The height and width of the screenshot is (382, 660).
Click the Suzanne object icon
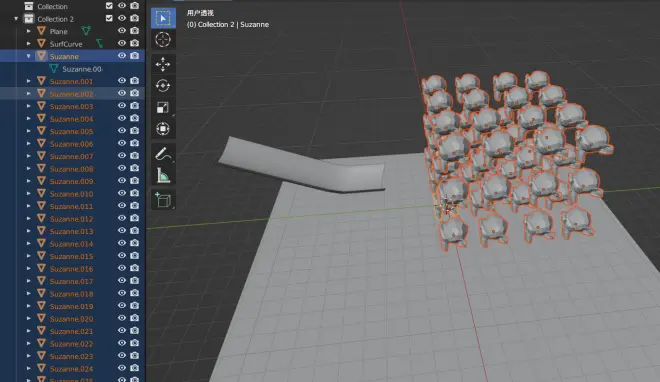[41, 56]
